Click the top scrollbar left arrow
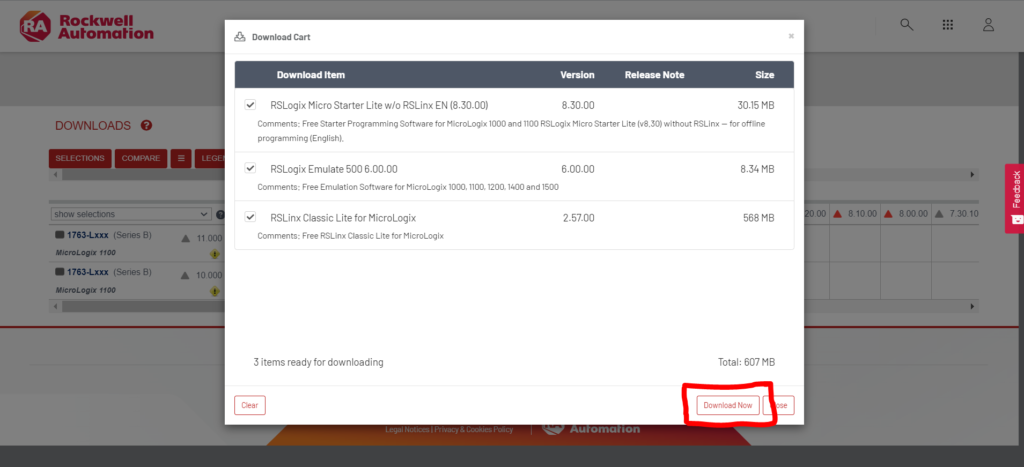Viewport: 1024px width, 467px height. (56, 175)
